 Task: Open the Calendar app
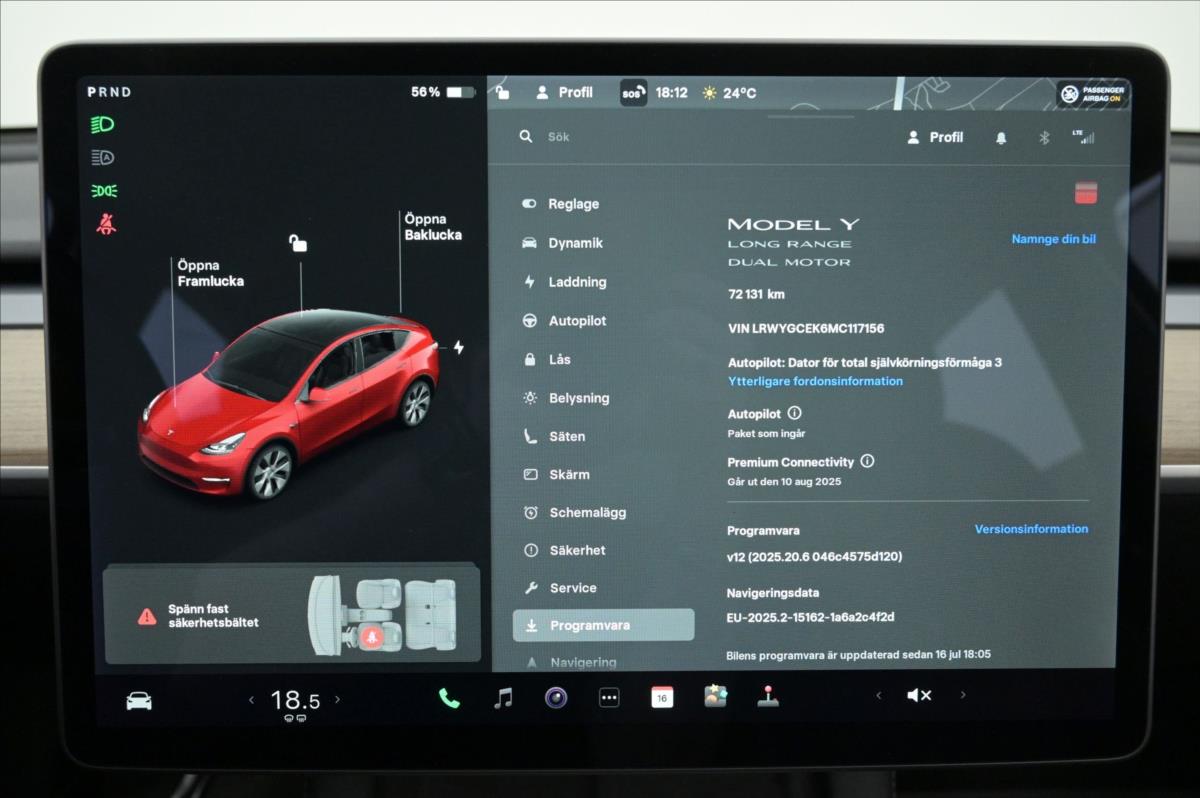click(662, 698)
